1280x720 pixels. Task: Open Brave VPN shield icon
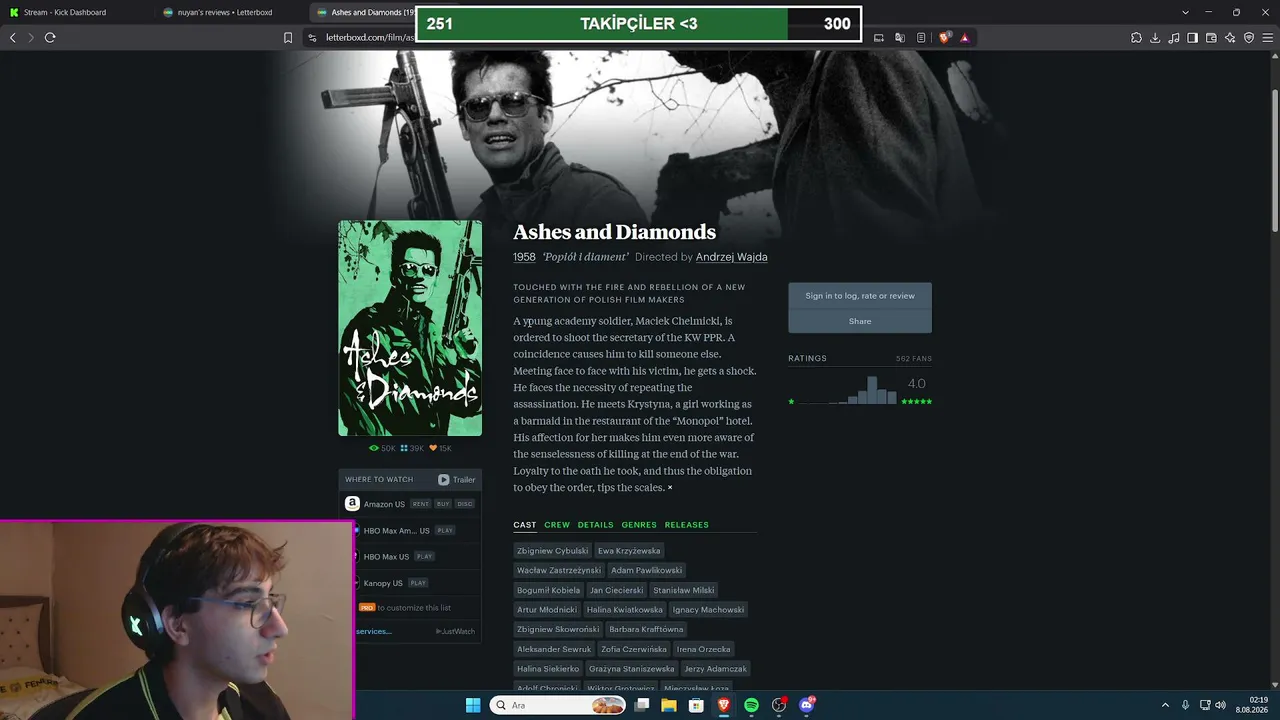pos(1249,38)
